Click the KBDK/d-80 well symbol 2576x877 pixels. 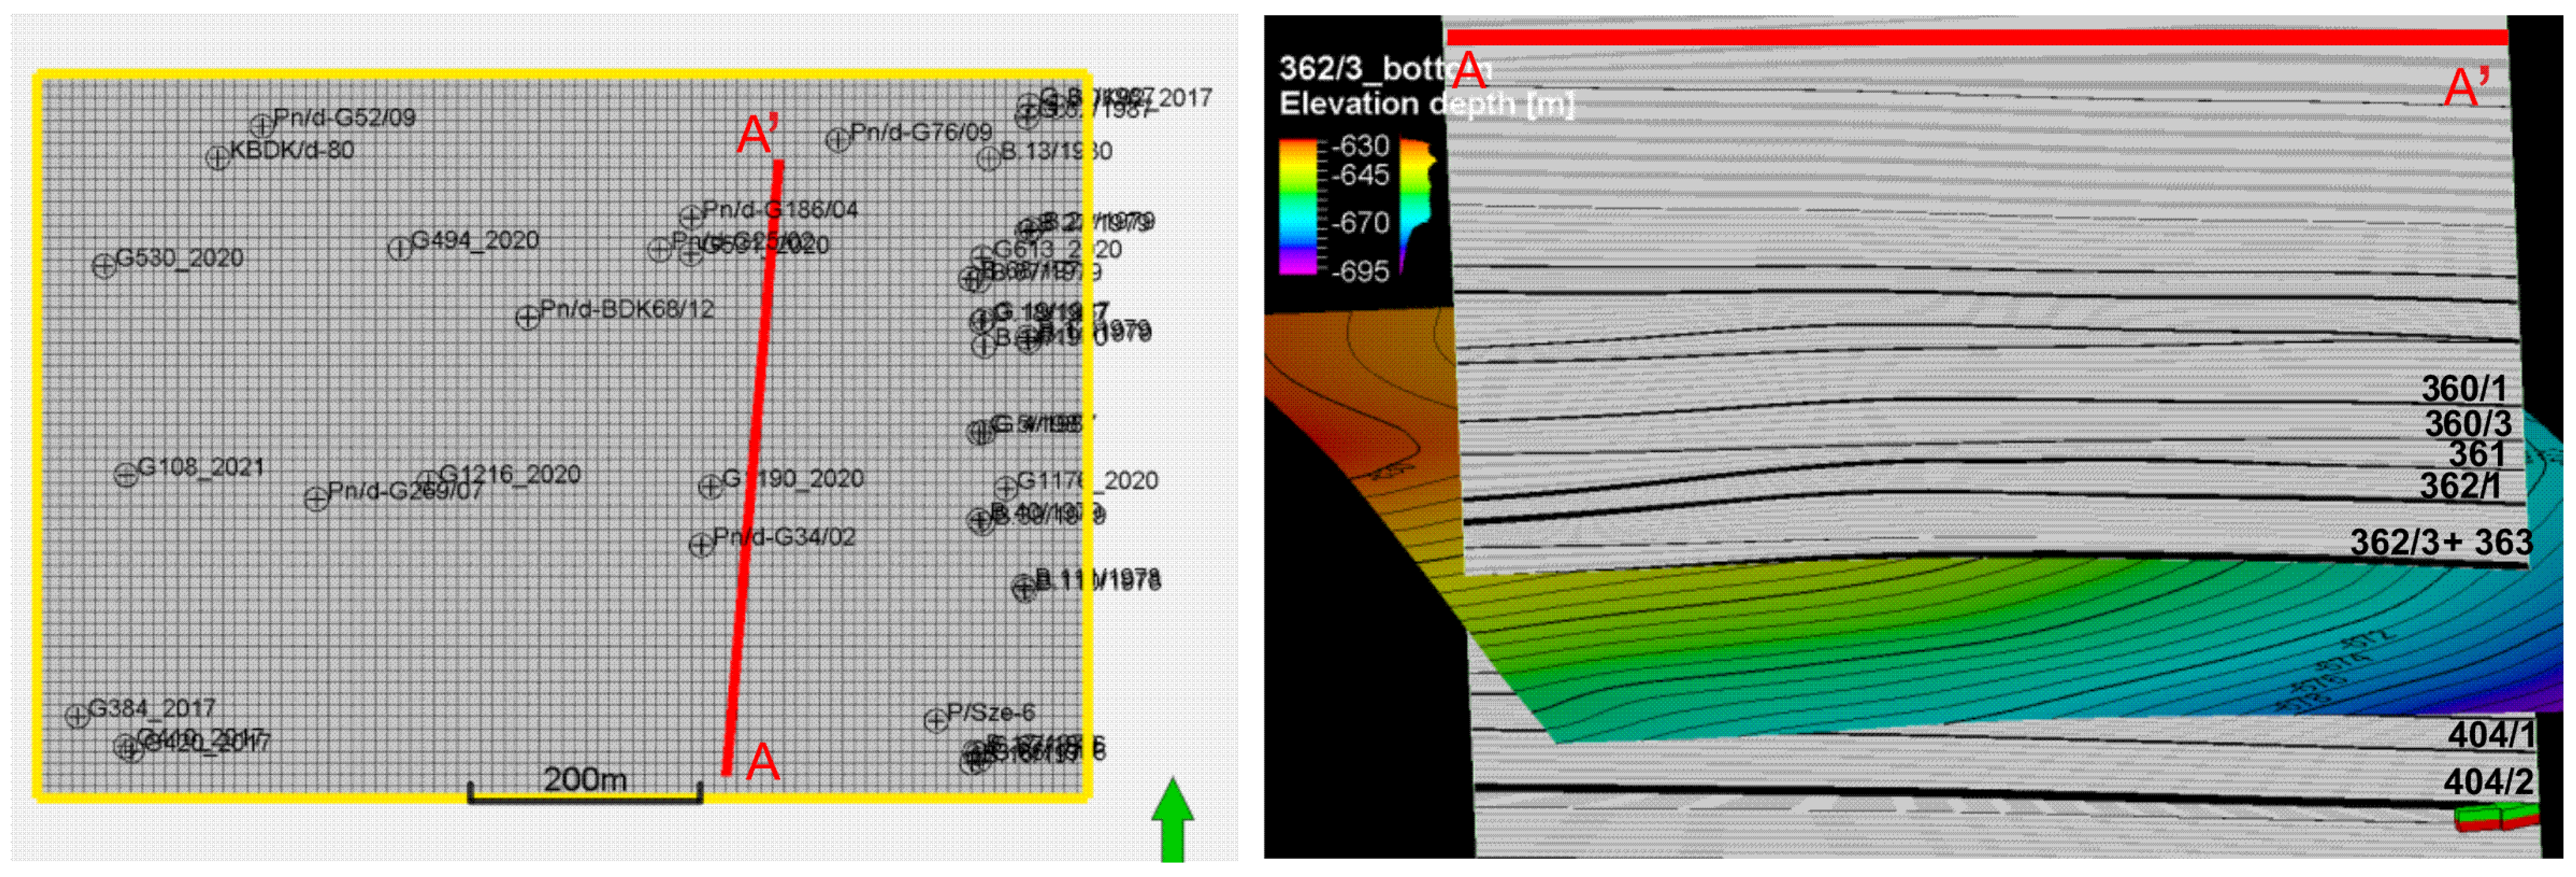[x=217, y=158]
